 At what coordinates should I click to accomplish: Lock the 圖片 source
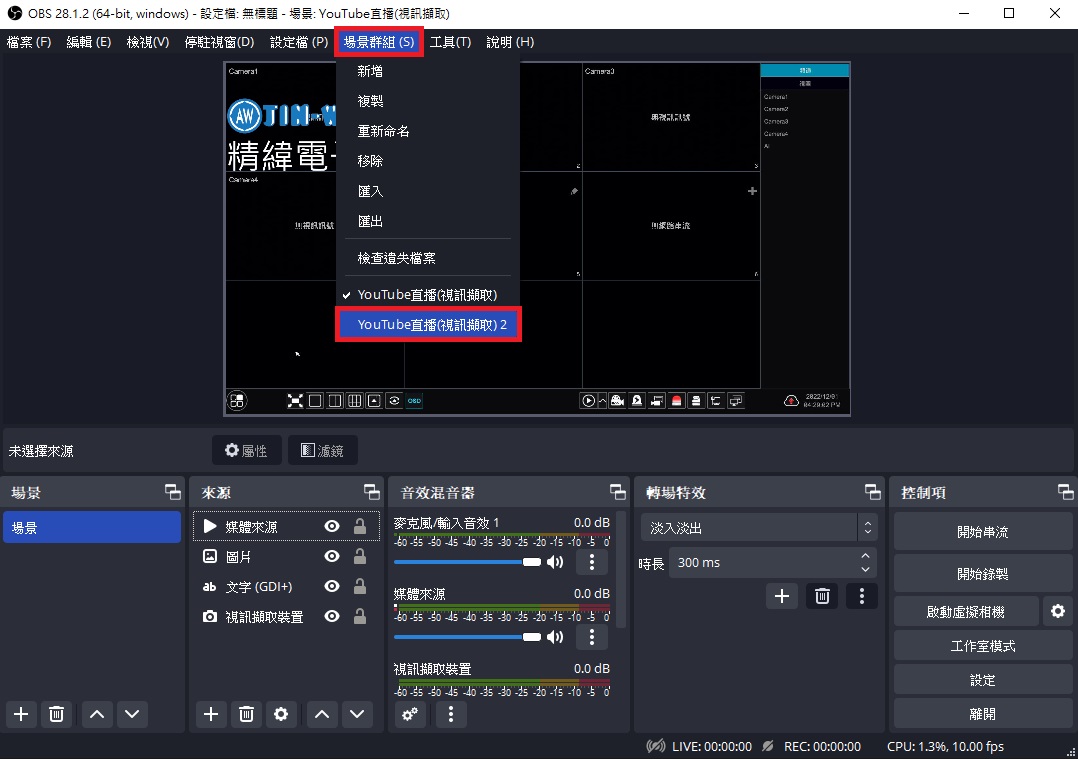click(x=360, y=556)
